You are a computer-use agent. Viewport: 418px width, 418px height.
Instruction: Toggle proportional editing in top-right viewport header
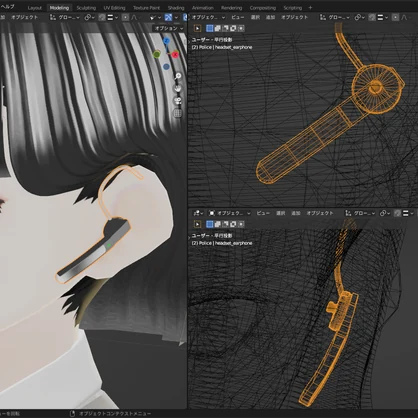click(x=395, y=17)
